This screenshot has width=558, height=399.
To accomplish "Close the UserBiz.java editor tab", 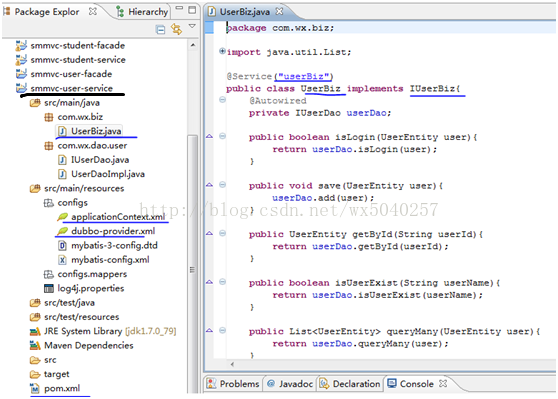I will pyautogui.click(x=280, y=11).
